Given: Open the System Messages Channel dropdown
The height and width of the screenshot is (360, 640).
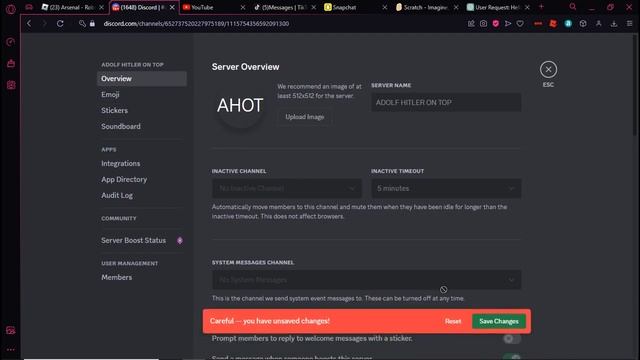Looking at the screenshot, I should (367, 280).
